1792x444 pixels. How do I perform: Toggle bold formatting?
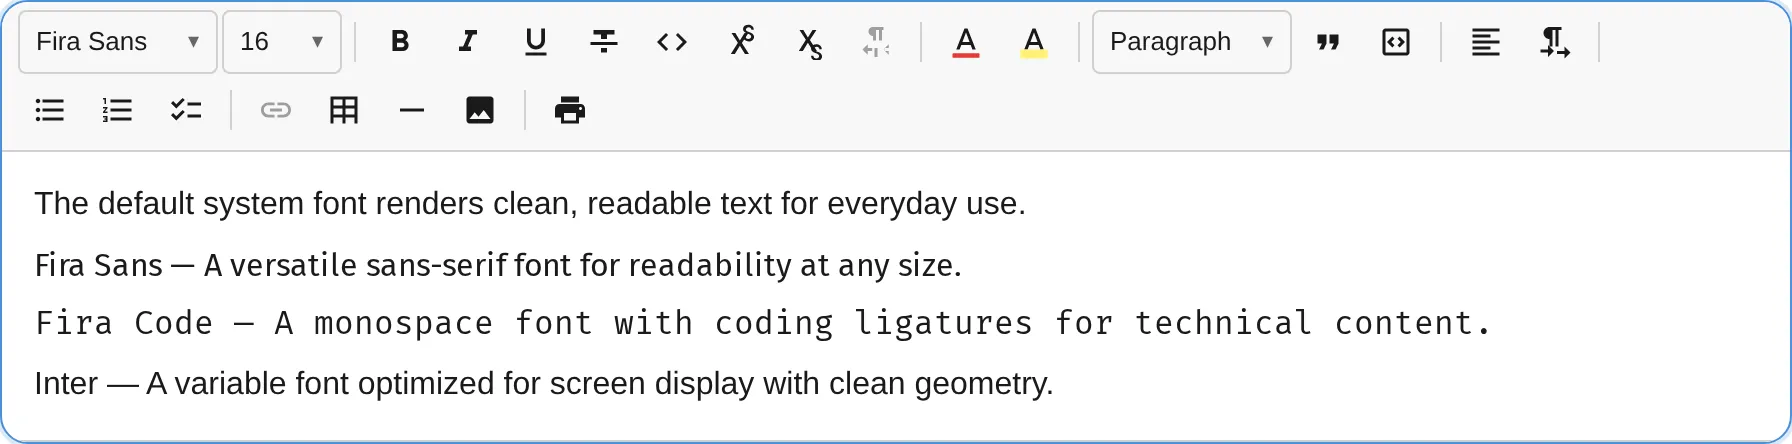point(400,42)
